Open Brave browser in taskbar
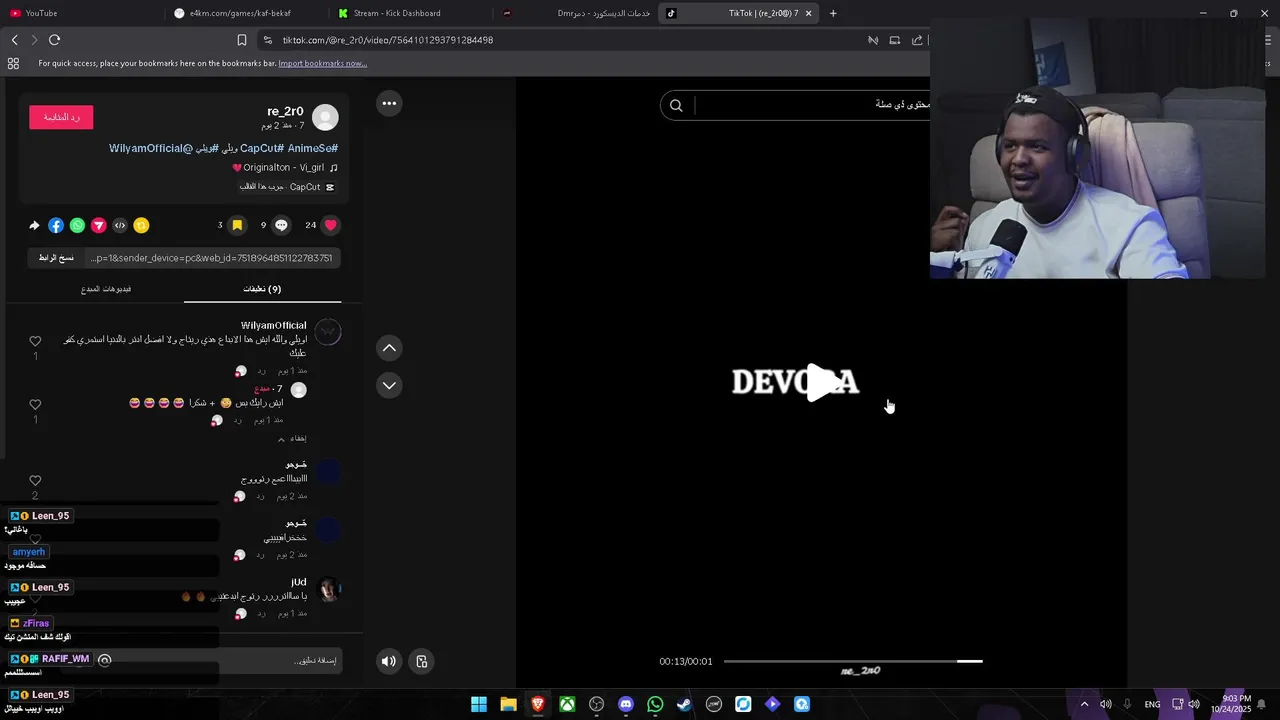1280x720 pixels. 538,704
